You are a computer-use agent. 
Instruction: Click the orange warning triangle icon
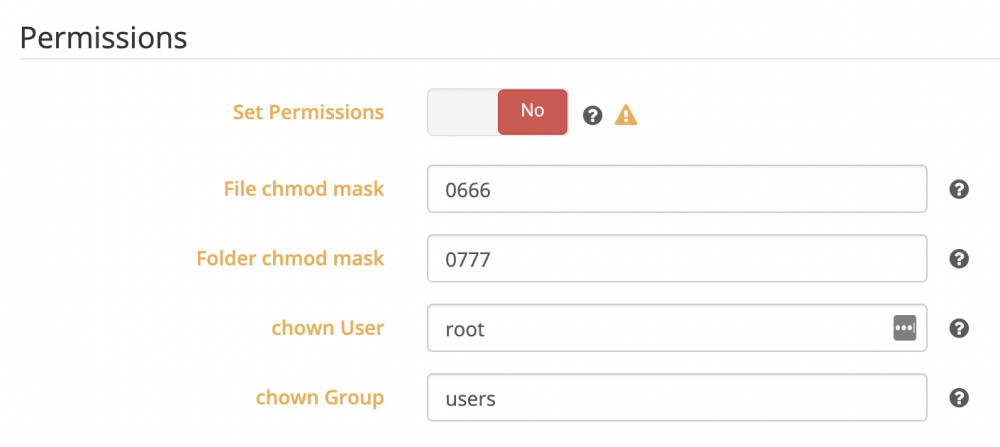pyautogui.click(x=626, y=115)
